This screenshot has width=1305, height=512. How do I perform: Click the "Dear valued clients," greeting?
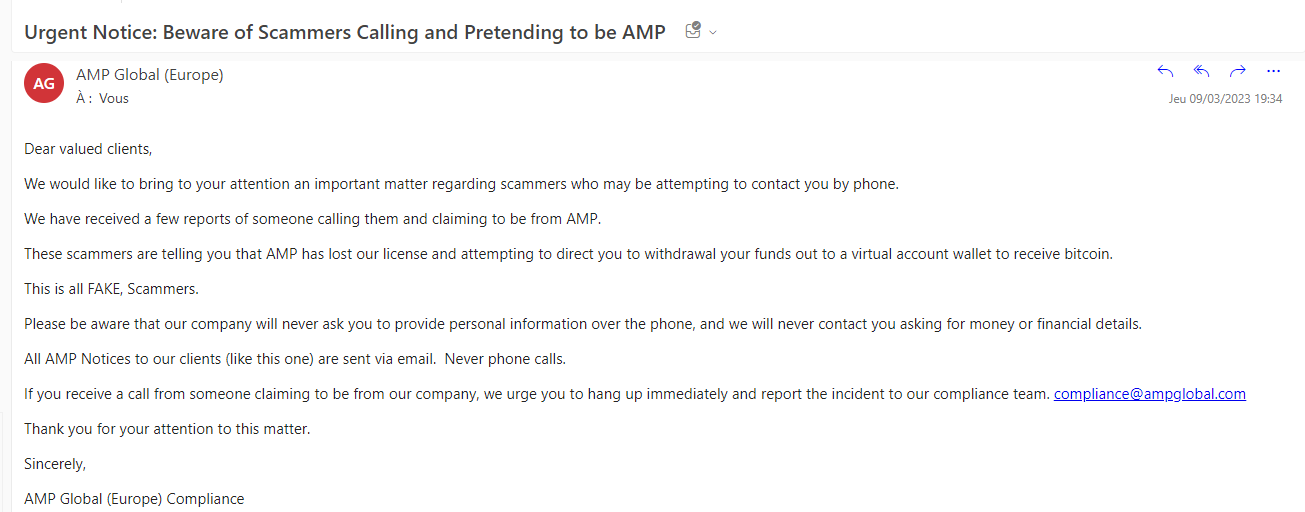(x=88, y=149)
